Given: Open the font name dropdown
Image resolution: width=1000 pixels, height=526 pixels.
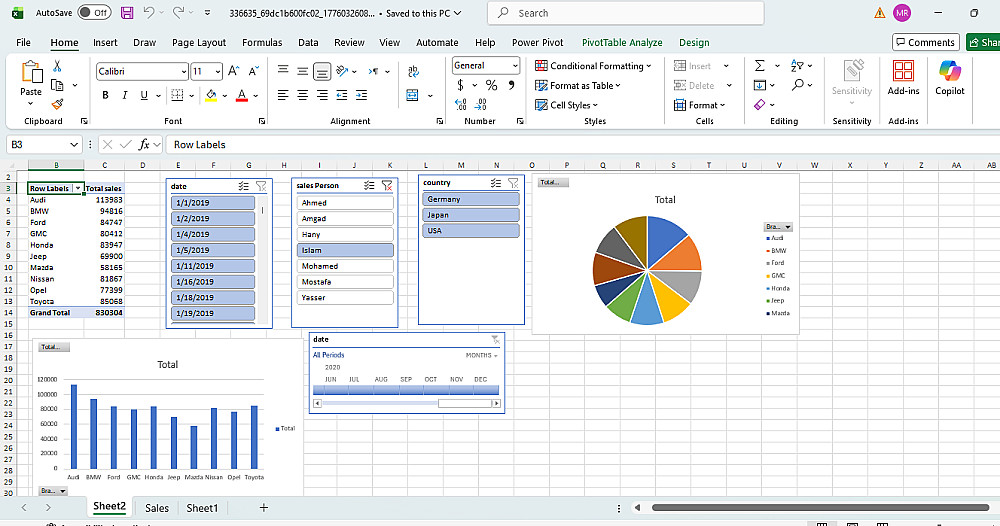Looking at the screenshot, I should pos(184,71).
